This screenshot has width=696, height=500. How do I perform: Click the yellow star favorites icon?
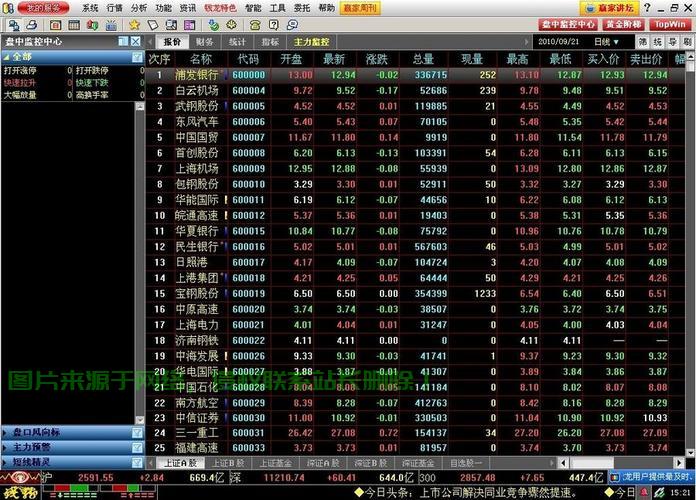(134, 25)
